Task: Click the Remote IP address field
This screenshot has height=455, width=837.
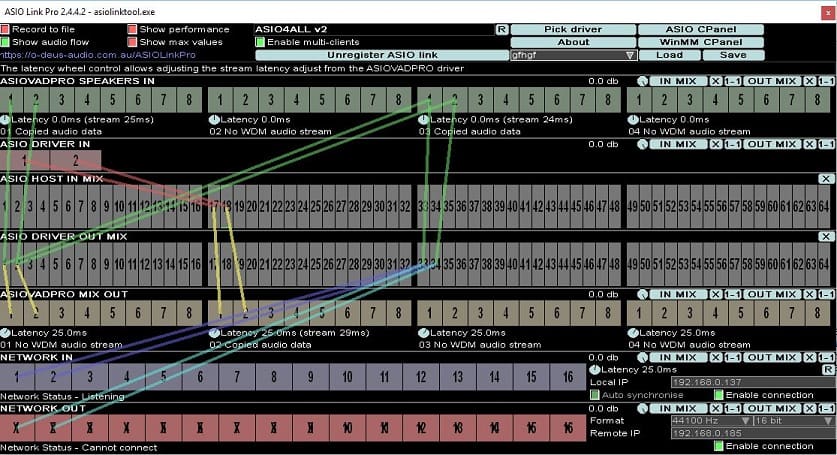Action: [753, 434]
